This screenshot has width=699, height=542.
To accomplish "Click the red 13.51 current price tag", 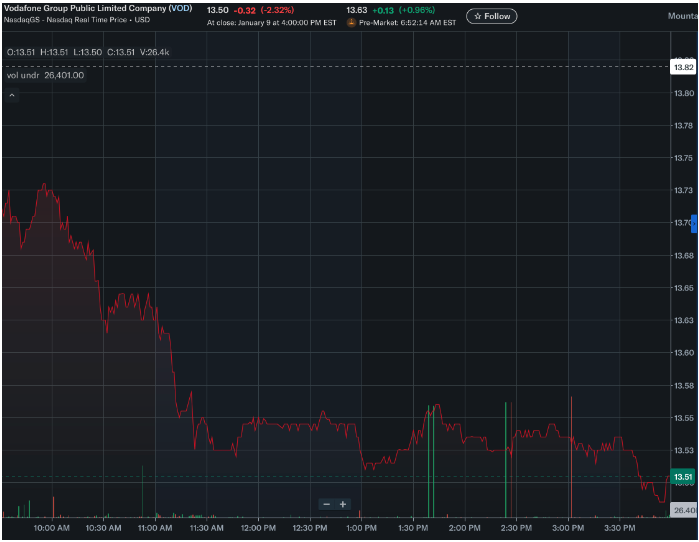I will [683, 478].
